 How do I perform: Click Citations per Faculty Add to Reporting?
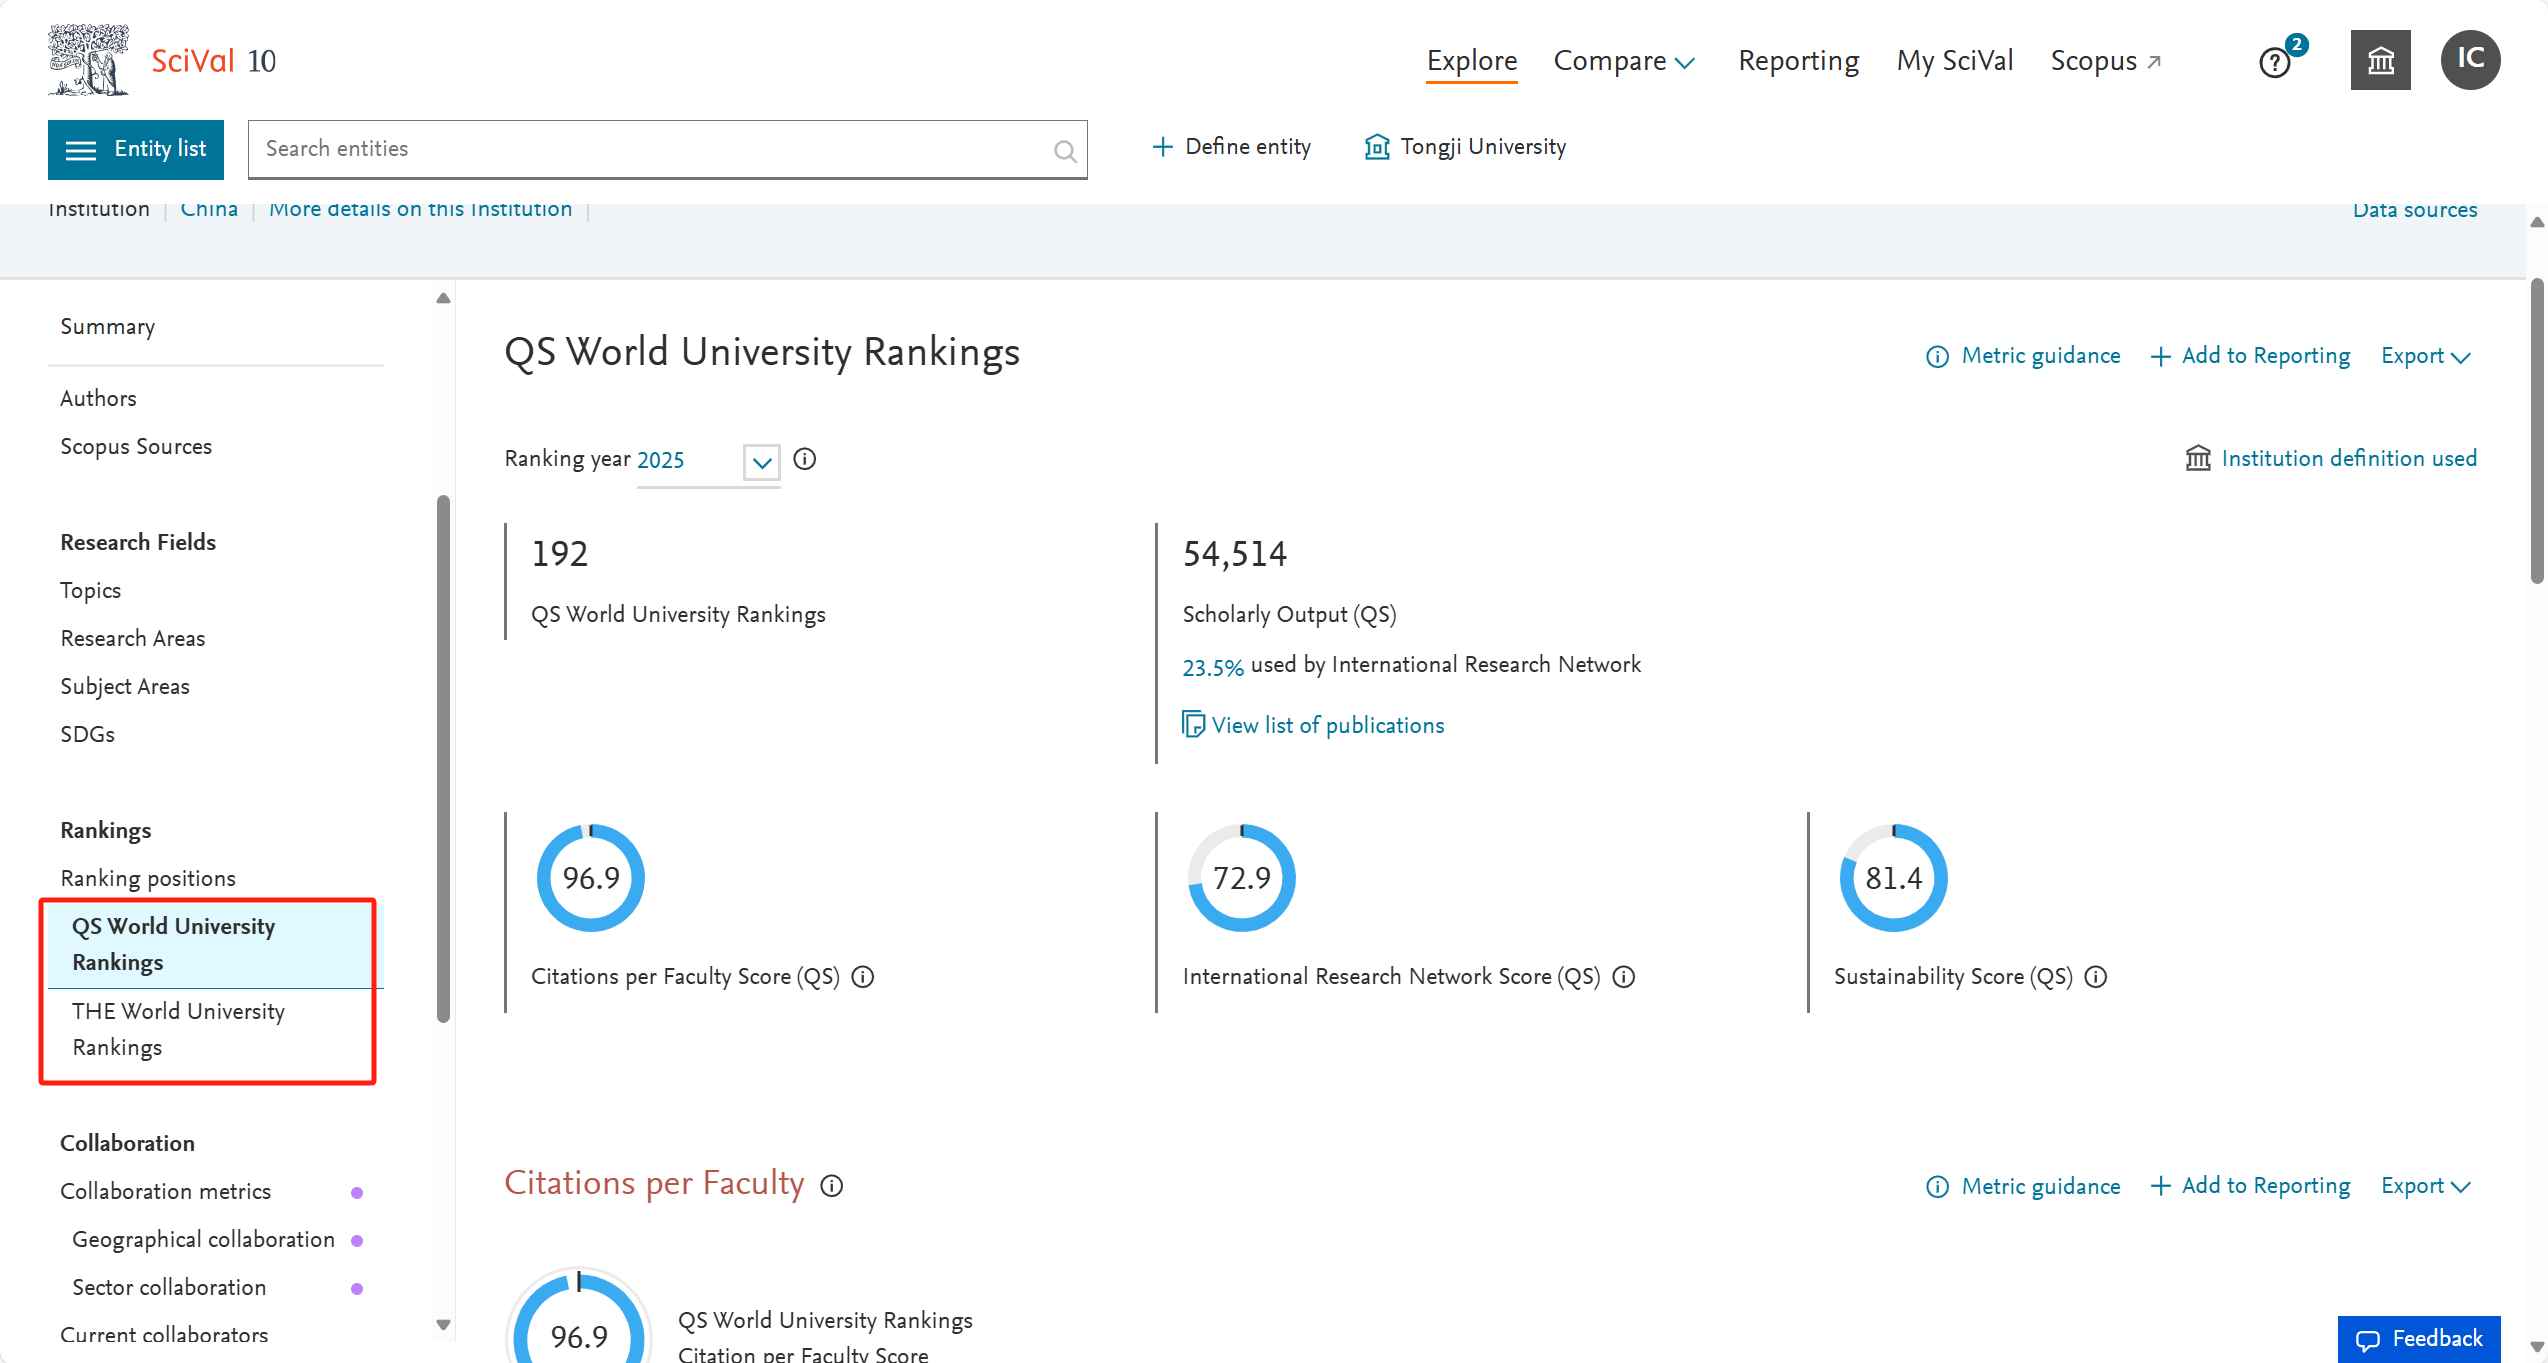(x=2250, y=1186)
